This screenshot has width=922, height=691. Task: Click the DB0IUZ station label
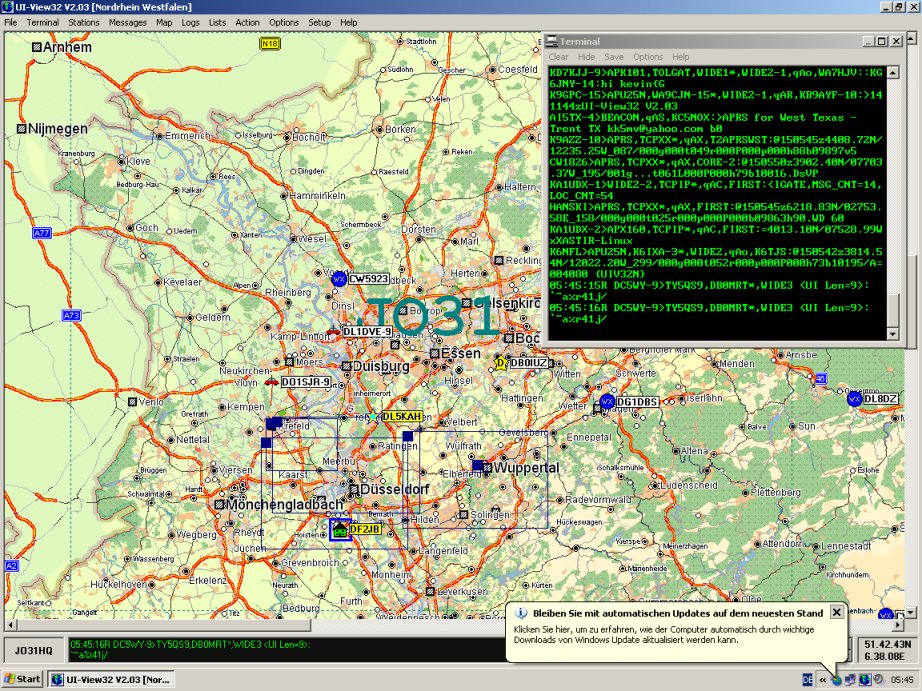tap(529, 363)
